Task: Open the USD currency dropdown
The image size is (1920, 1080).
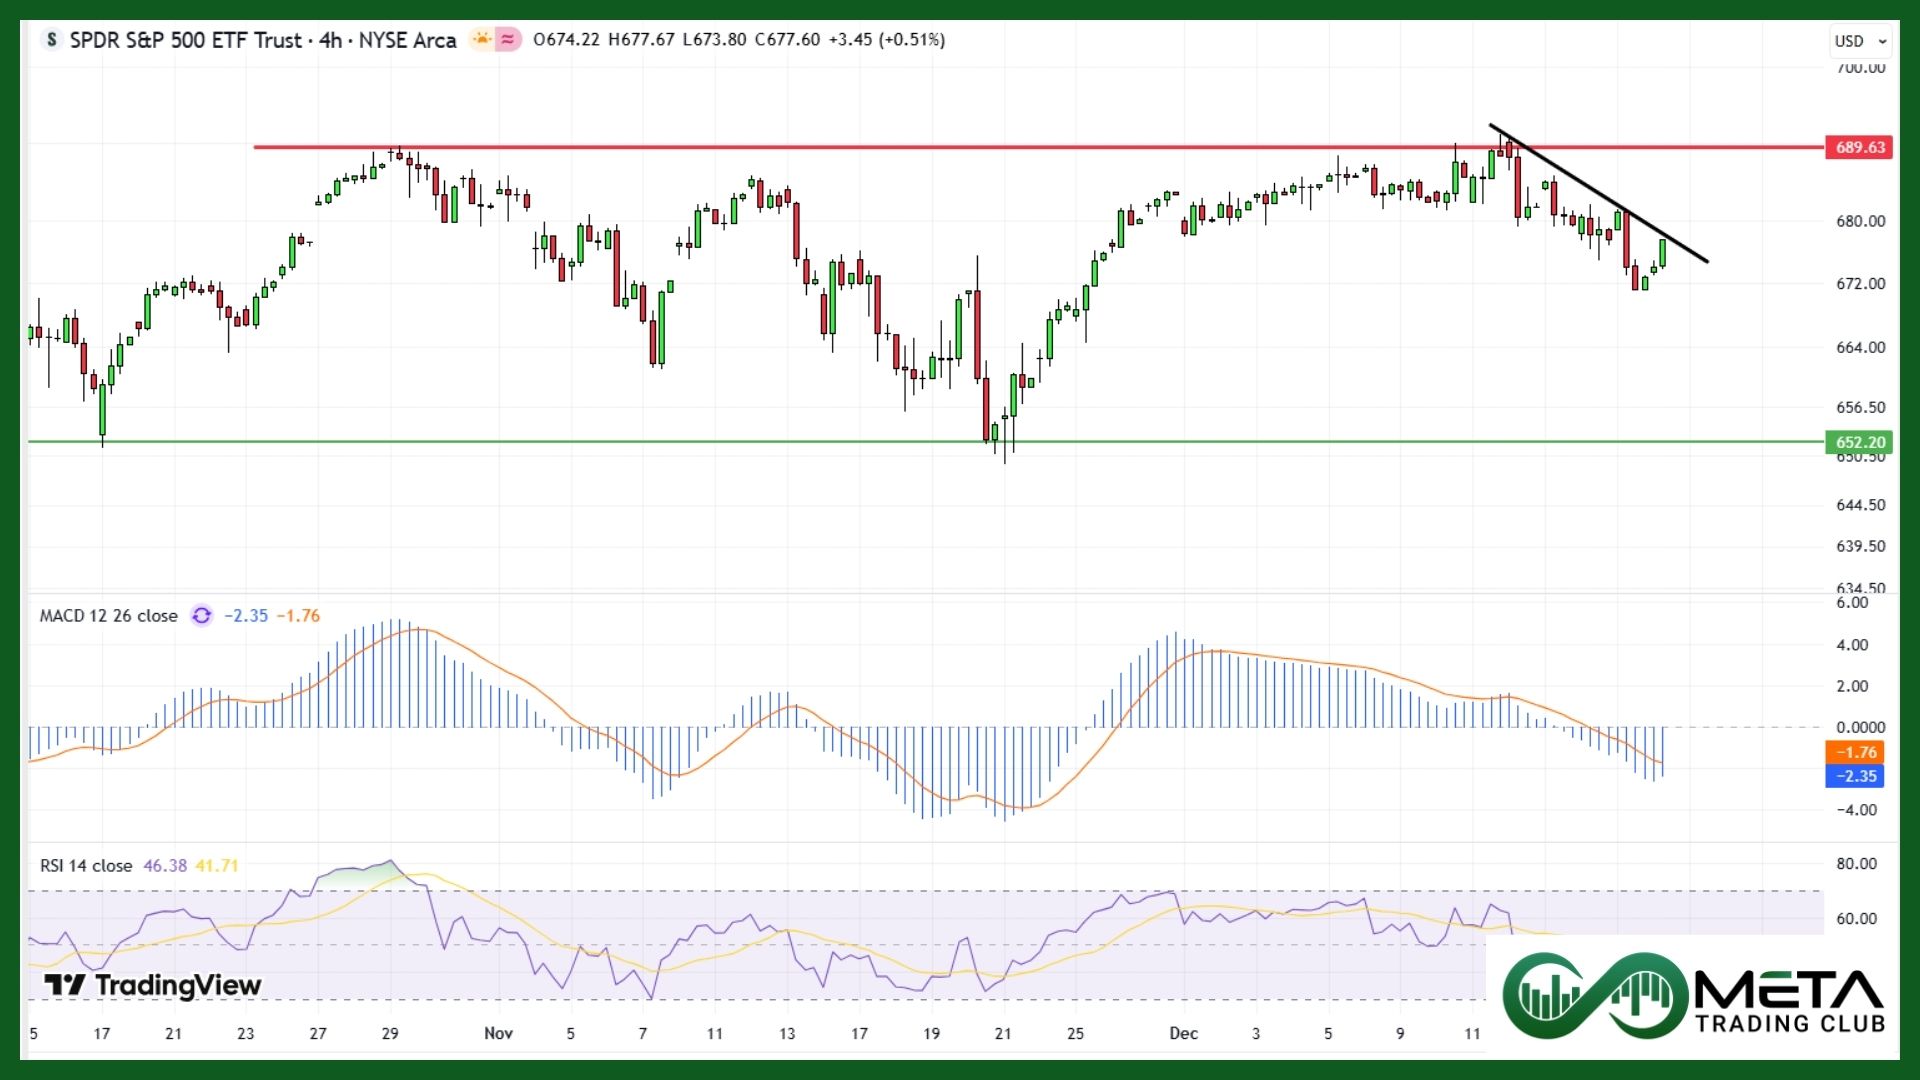Action: coord(1860,41)
